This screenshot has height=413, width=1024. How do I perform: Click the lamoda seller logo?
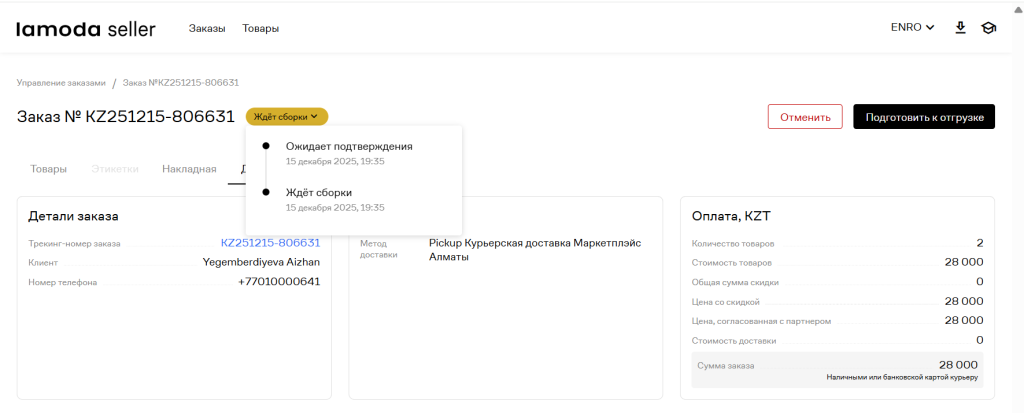click(86, 29)
